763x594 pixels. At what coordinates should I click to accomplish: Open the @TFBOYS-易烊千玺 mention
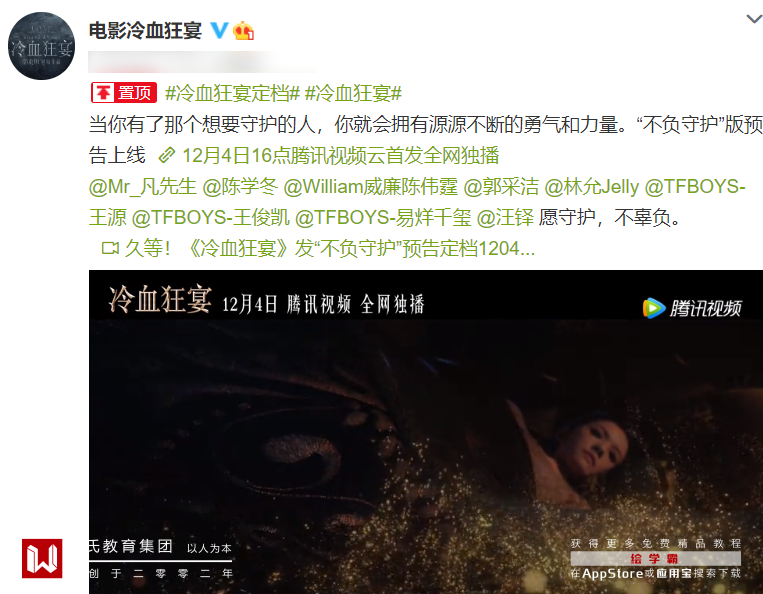(383, 217)
